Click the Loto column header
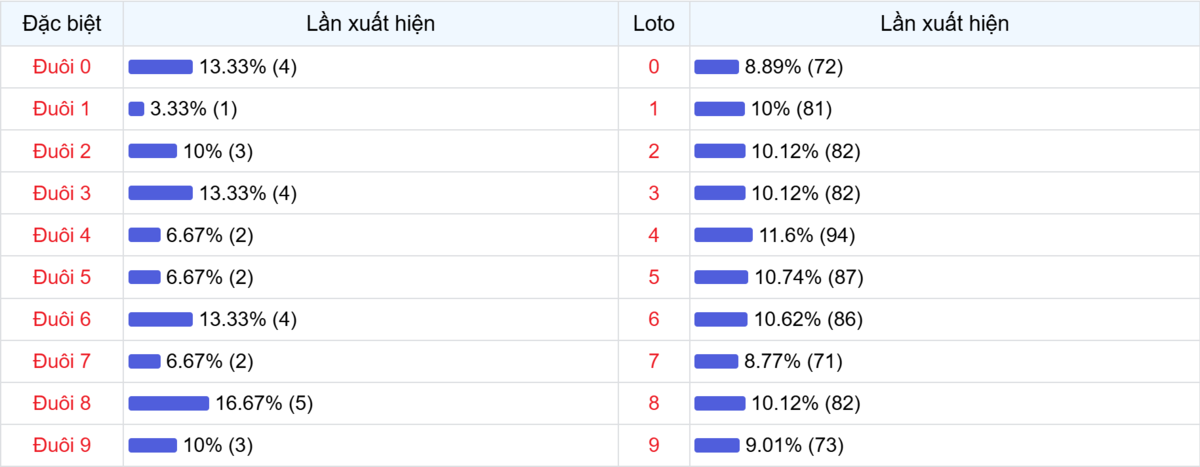The width and height of the screenshot is (1200, 467). 654,24
